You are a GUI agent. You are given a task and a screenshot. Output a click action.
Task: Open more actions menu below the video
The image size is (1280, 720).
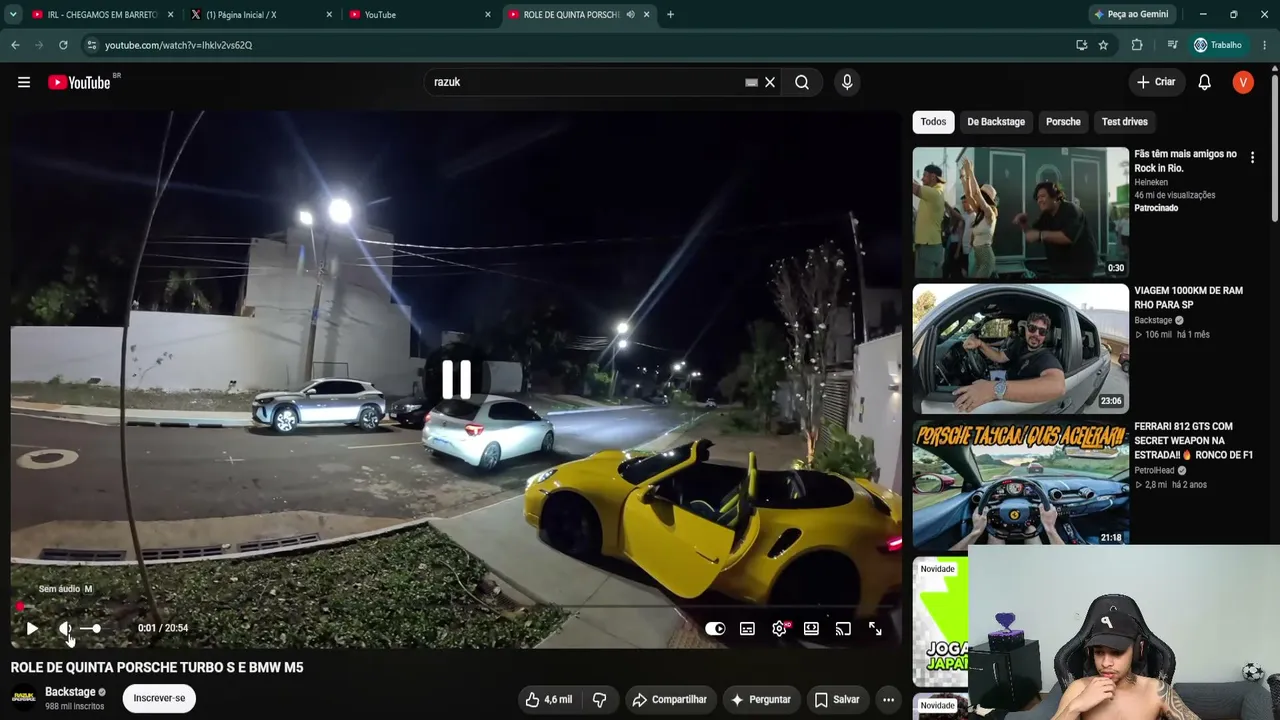(888, 700)
